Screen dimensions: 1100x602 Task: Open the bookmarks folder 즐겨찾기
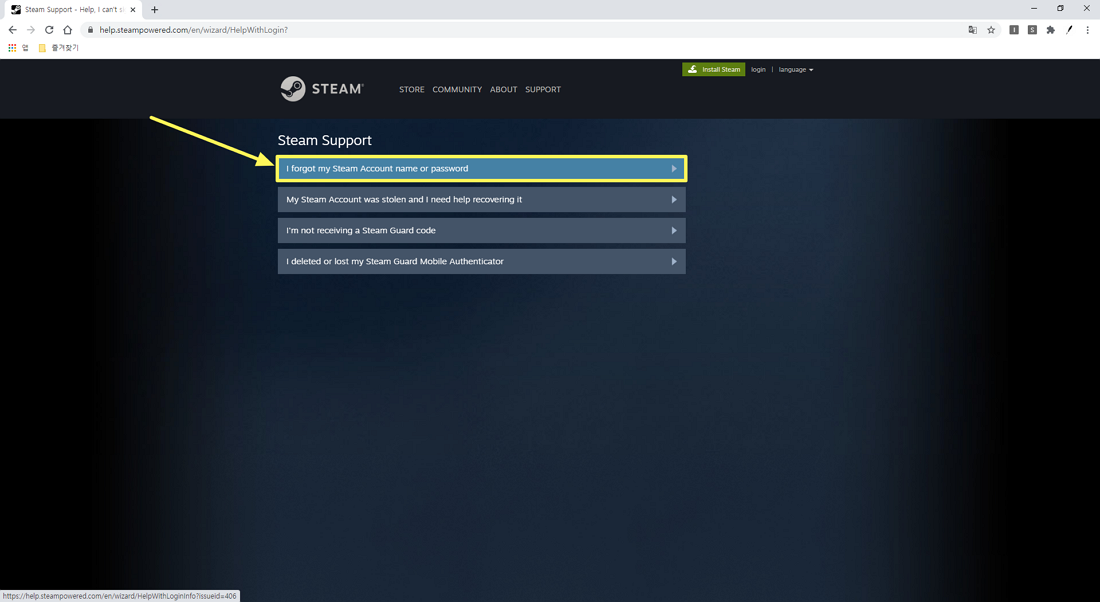pos(59,48)
